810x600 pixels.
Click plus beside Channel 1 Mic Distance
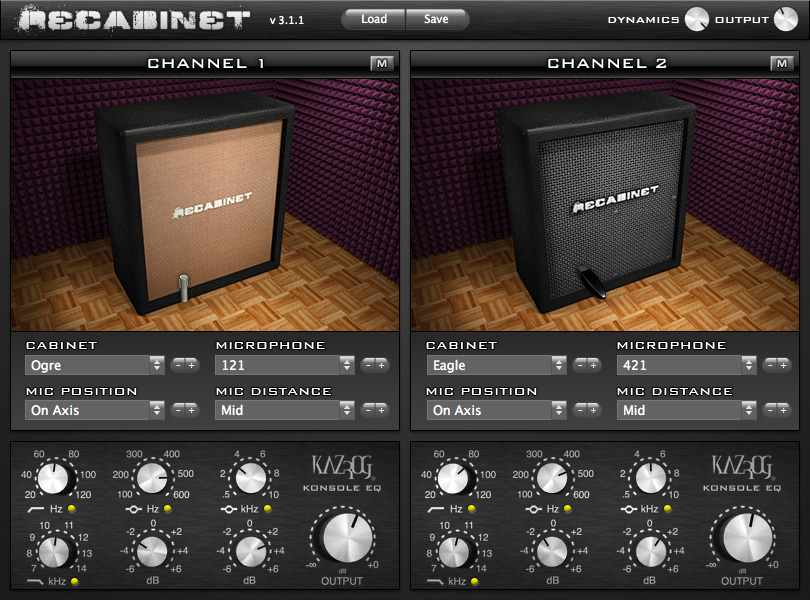(382, 410)
